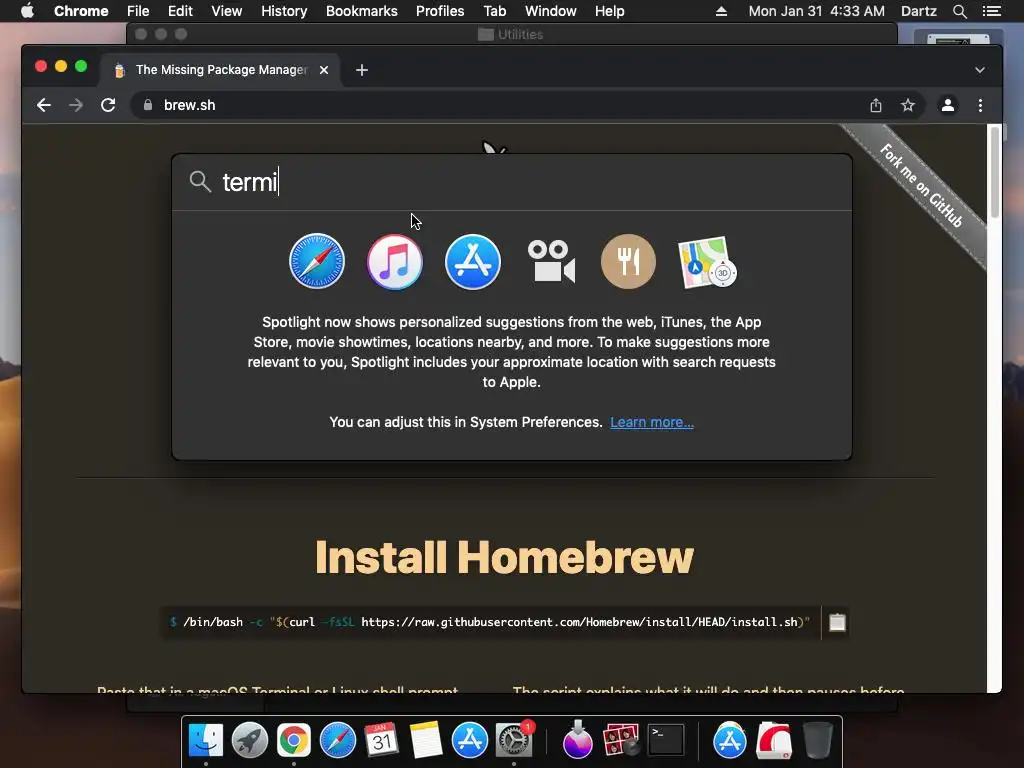This screenshot has width=1024, height=768.
Task: Click the fork and knife restaurant icon
Action: click(628, 261)
